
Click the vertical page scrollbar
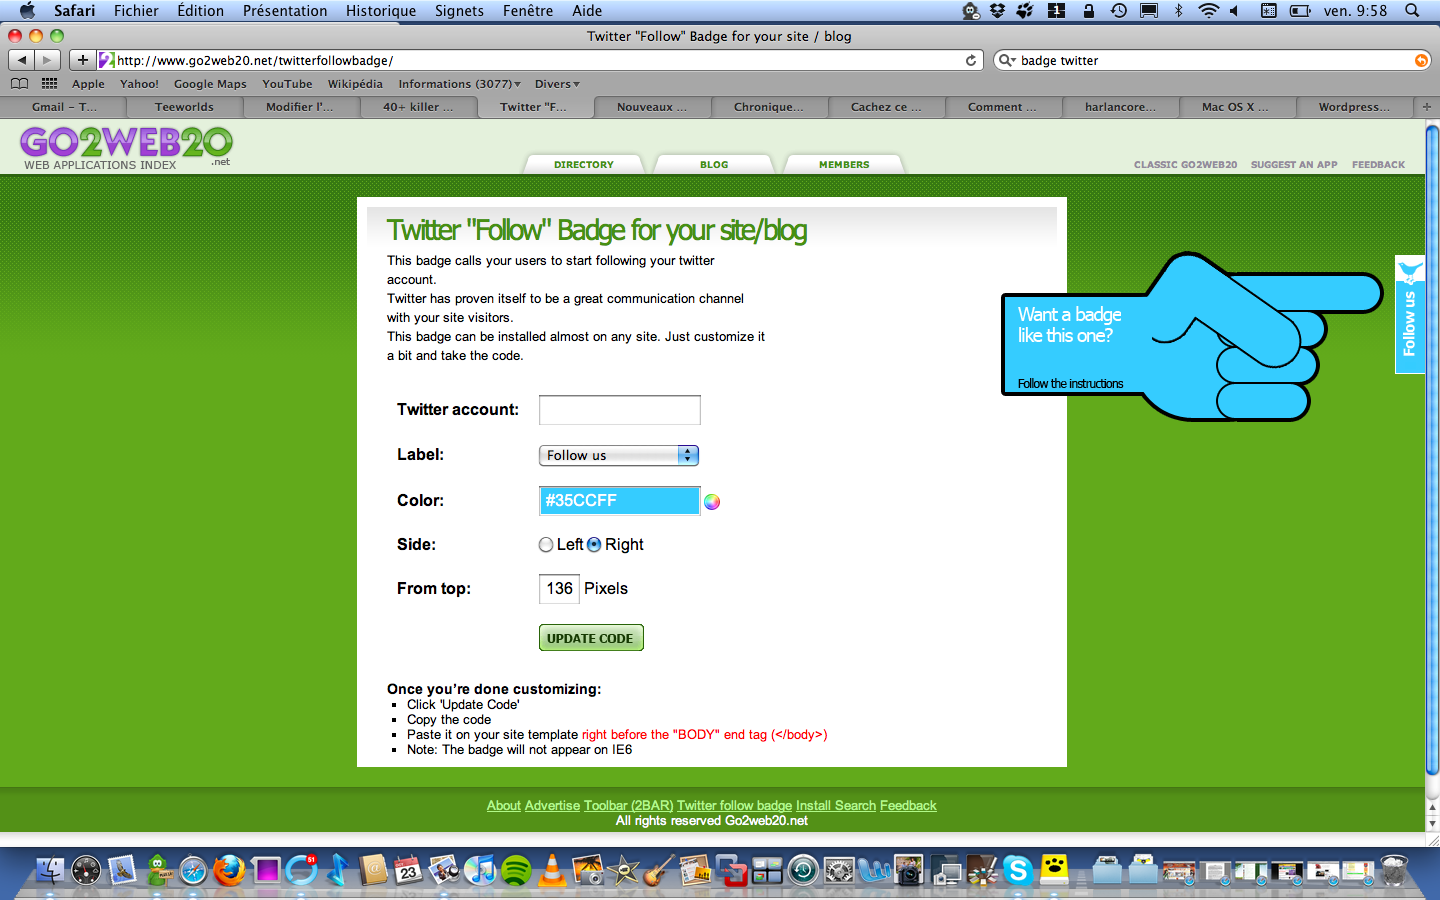tap(1432, 450)
